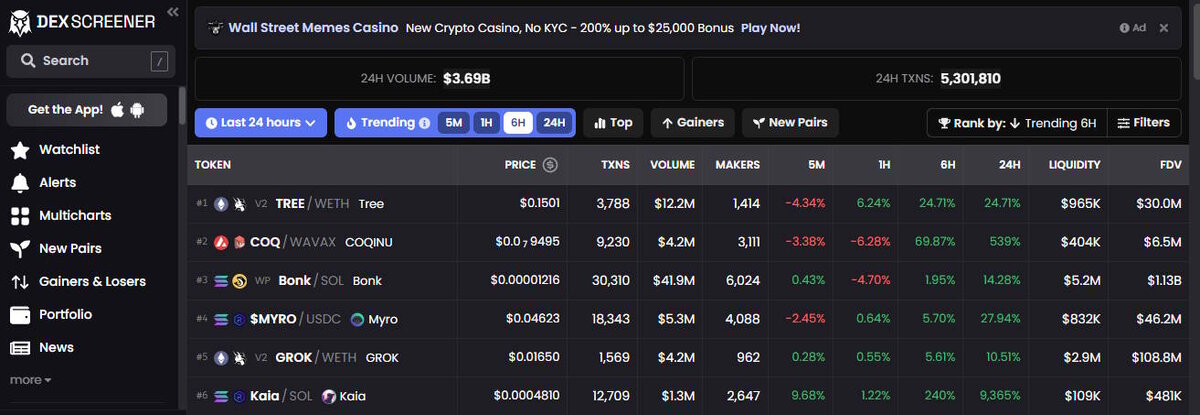Select the 6H trending timeframe
The height and width of the screenshot is (415, 1200).
(518, 123)
